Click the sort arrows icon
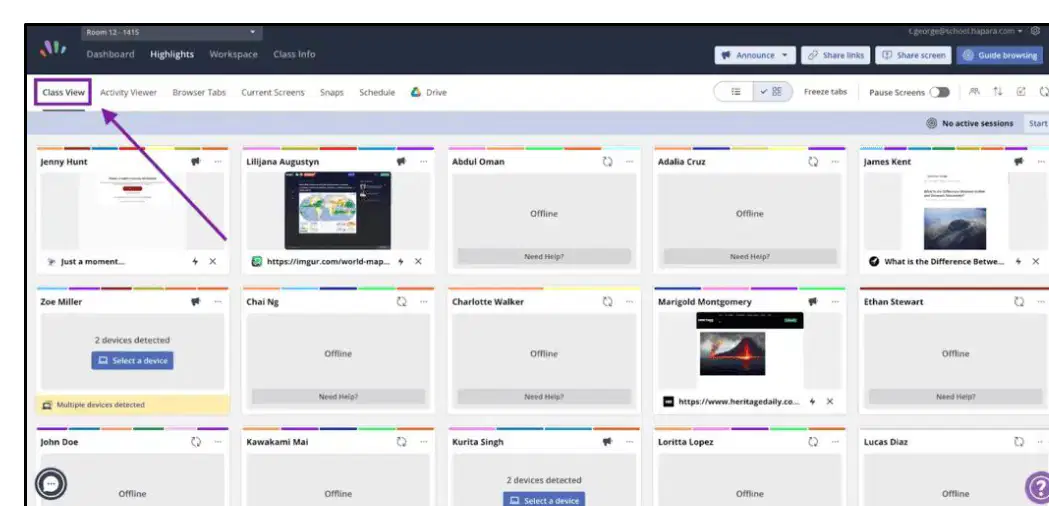 coord(997,92)
